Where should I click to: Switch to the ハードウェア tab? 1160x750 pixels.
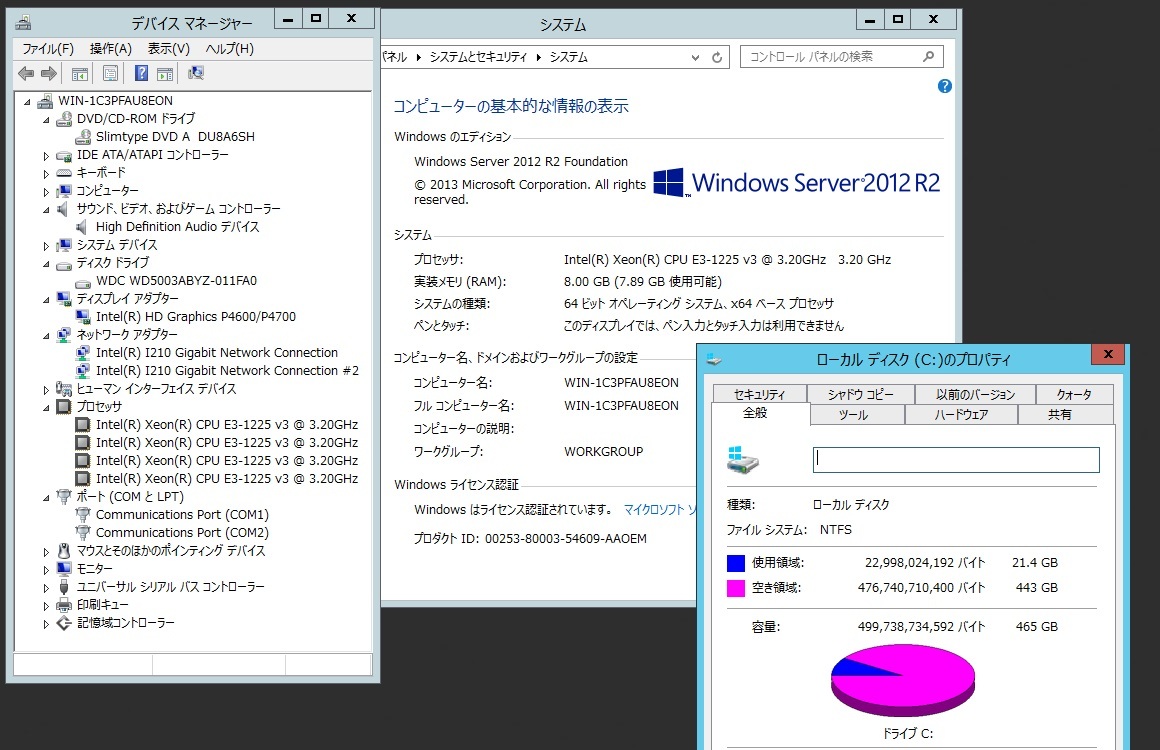click(961, 414)
